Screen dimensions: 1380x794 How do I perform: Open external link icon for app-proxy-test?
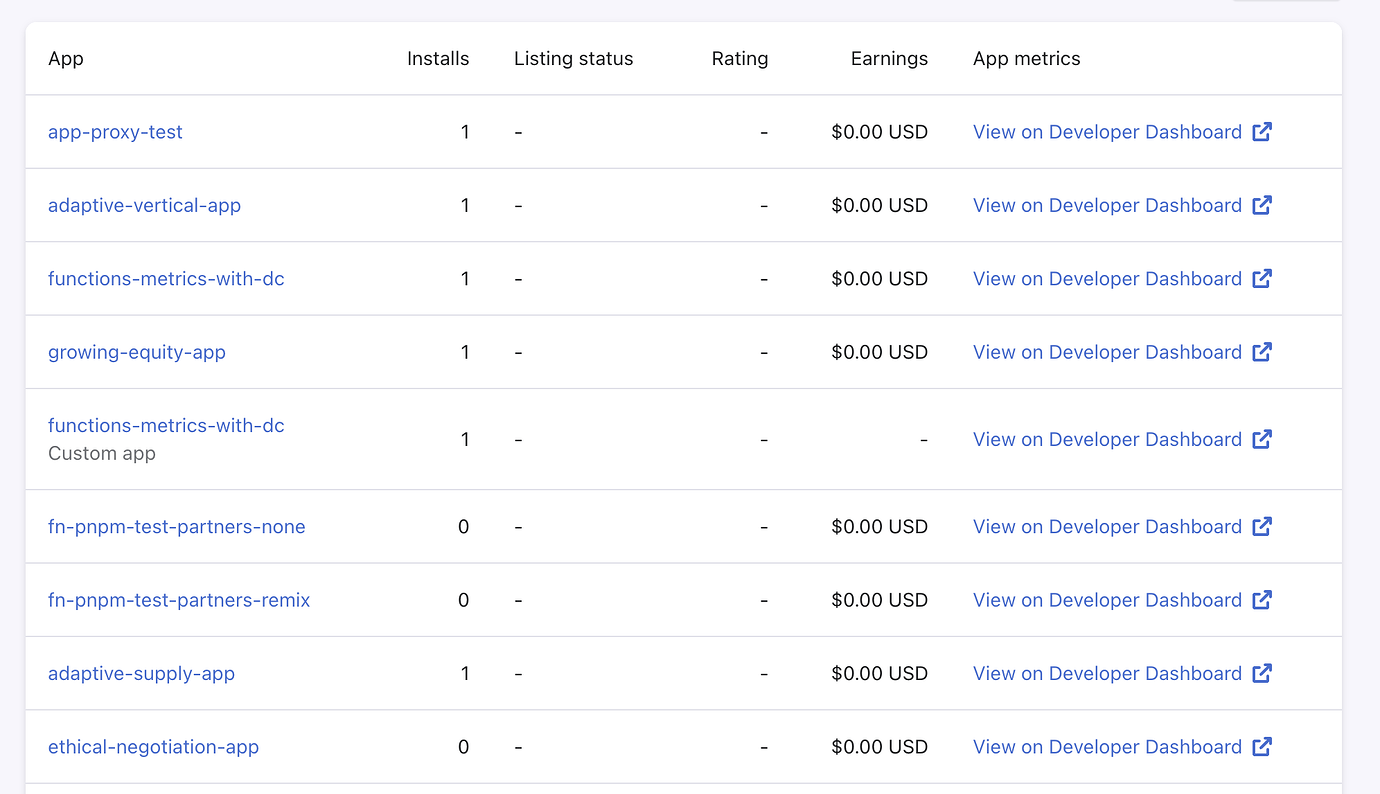coord(1262,132)
